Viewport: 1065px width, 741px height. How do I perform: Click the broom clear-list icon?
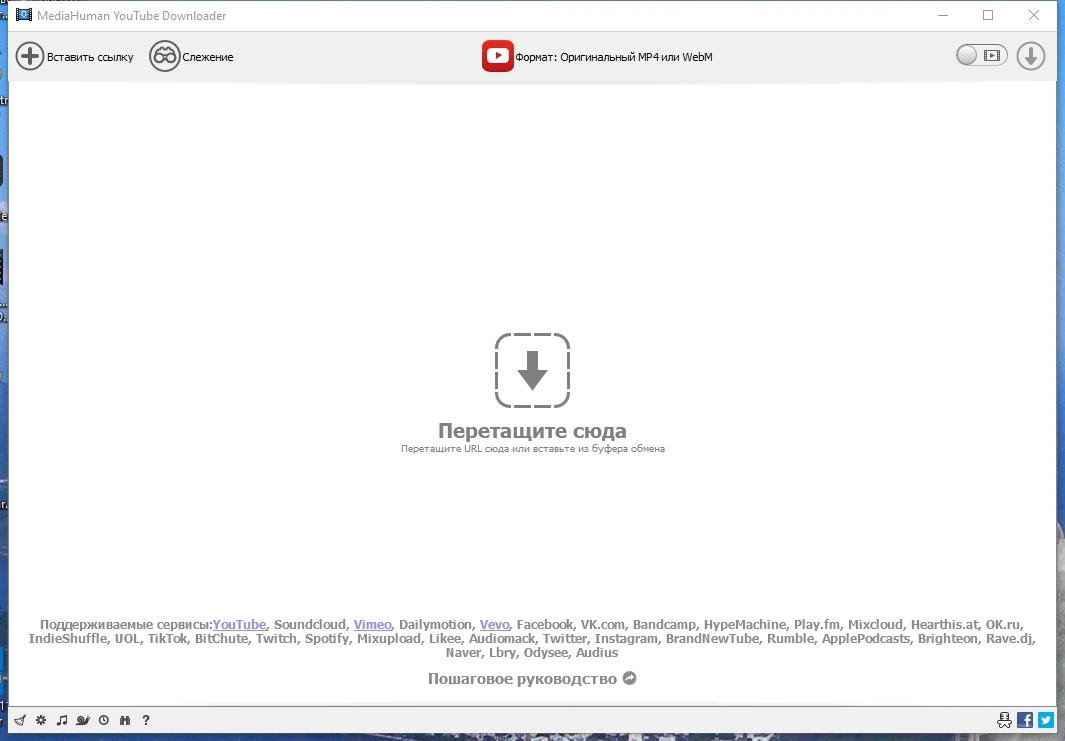20,720
